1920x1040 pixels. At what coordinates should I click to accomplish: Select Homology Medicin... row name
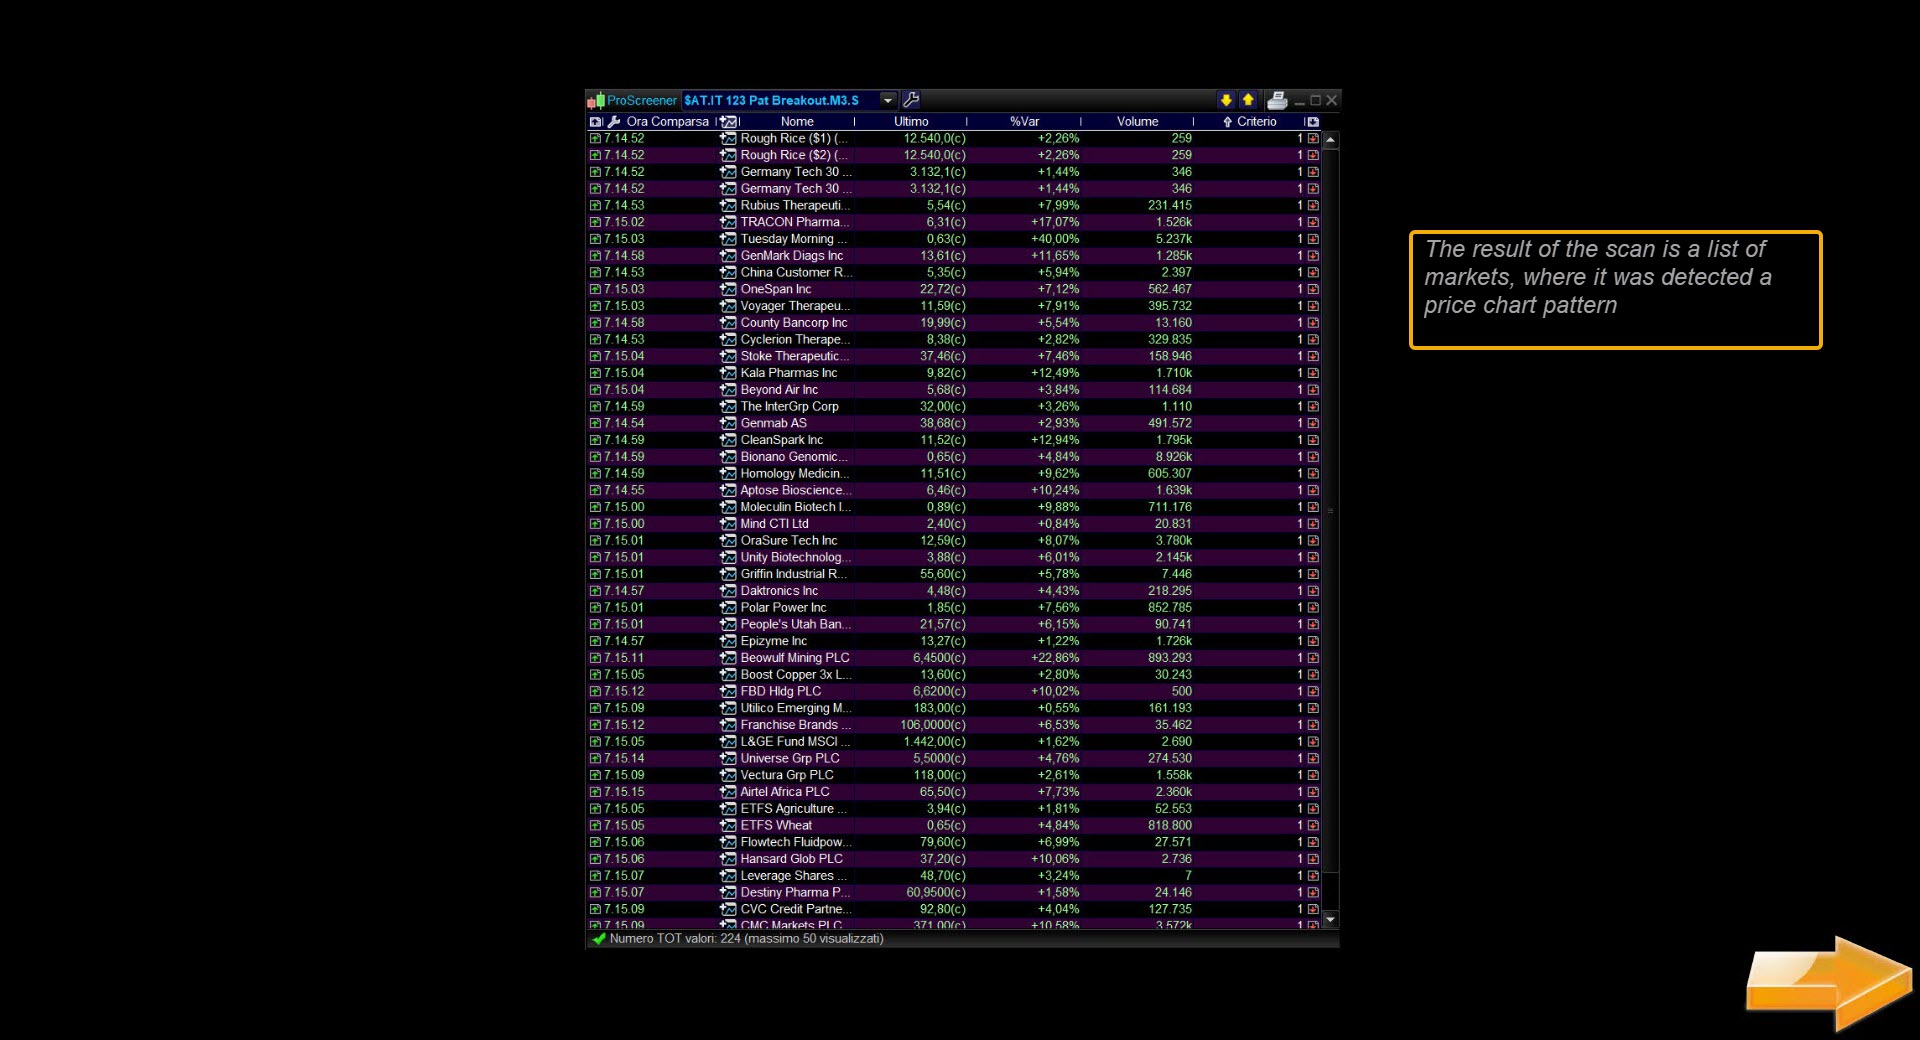point(796,474)
